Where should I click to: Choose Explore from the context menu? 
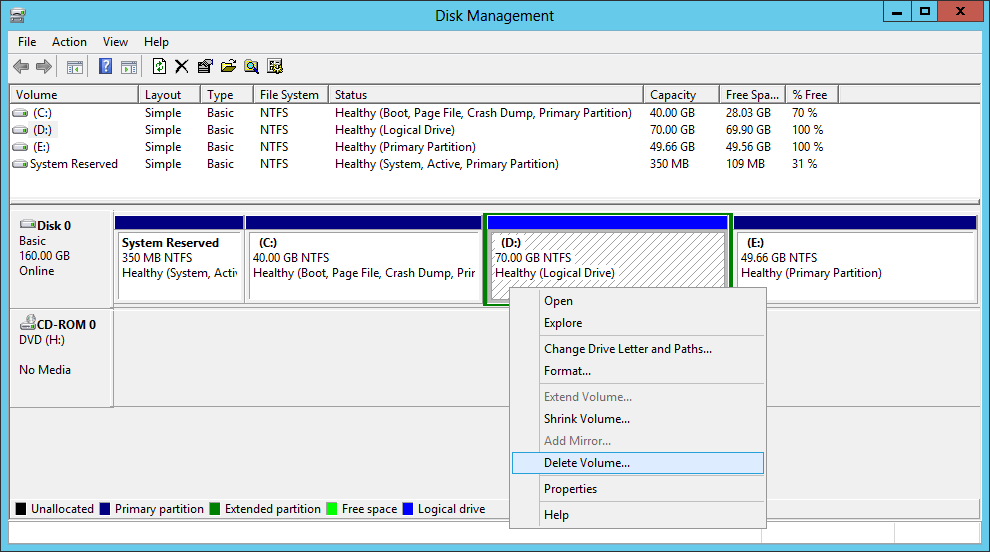pyautogui.click(x=638, y=323)
